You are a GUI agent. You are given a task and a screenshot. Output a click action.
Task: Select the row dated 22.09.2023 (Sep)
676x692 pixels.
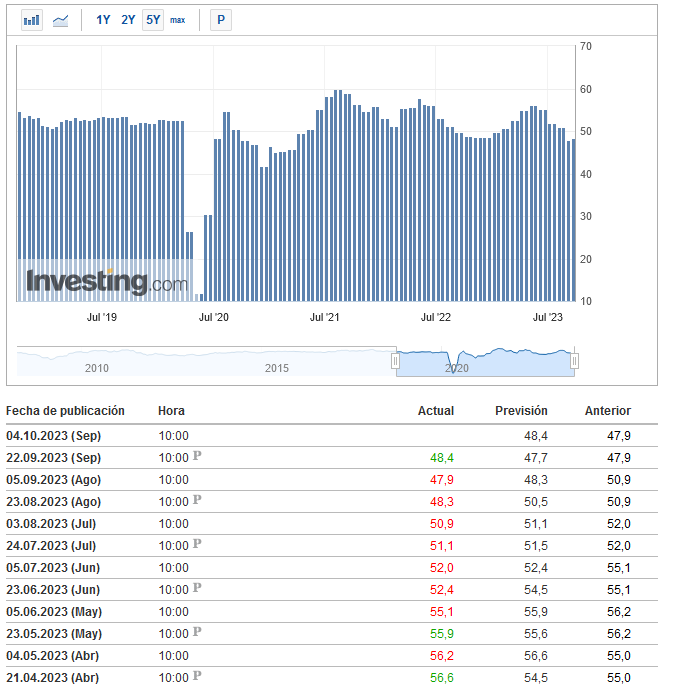332,458
